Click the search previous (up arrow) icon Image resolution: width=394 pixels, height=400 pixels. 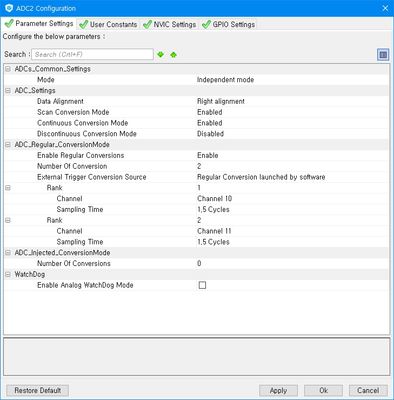point(173,54)
